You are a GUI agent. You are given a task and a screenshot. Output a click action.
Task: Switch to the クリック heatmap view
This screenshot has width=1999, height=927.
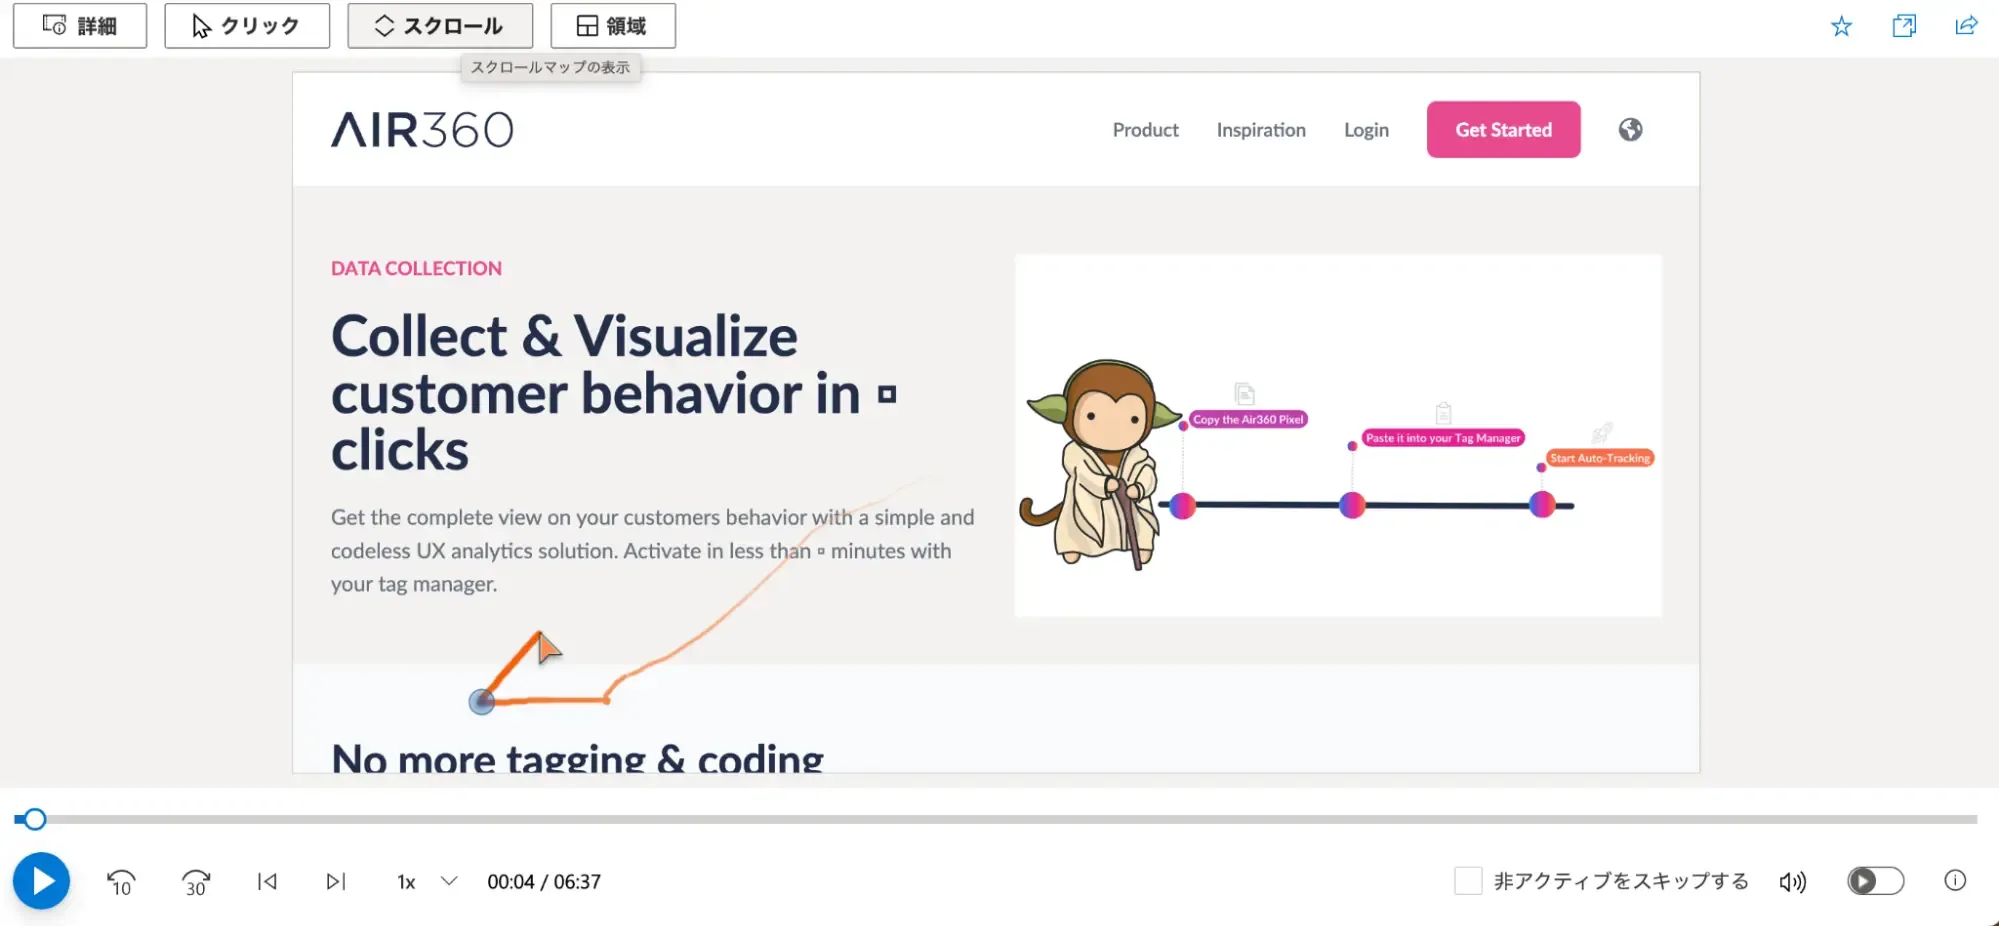click(x=247, y=26)
